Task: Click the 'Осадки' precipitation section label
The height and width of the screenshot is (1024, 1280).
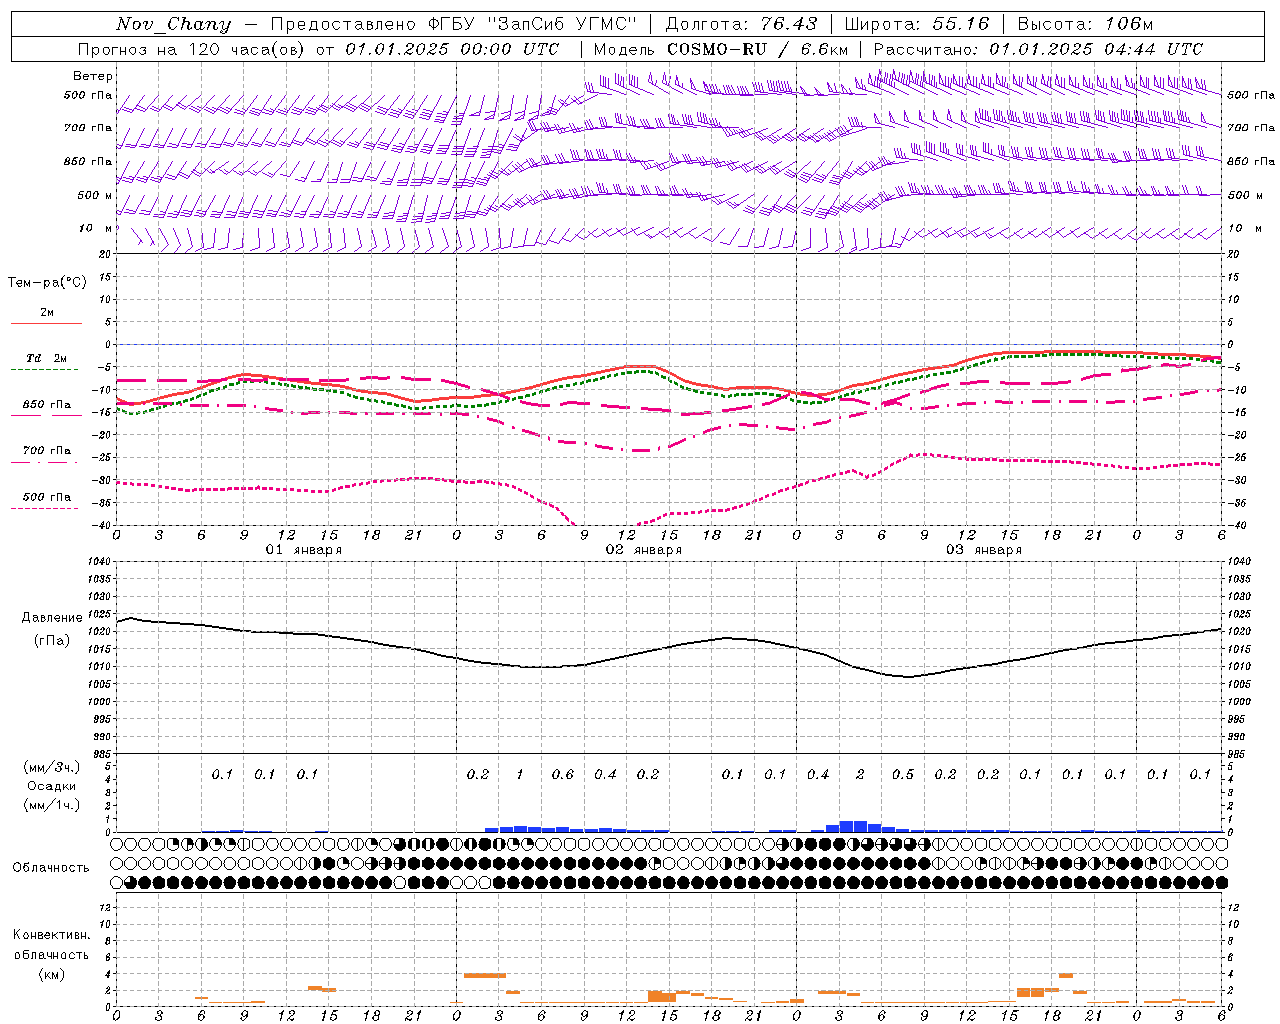Action: click(x=52, y=786)
